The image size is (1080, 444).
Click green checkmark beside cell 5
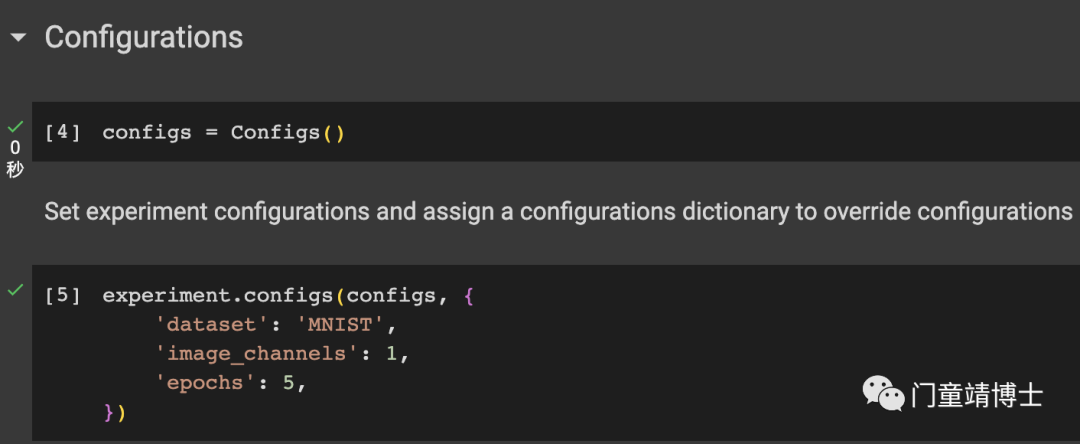(x=15, y=290)
